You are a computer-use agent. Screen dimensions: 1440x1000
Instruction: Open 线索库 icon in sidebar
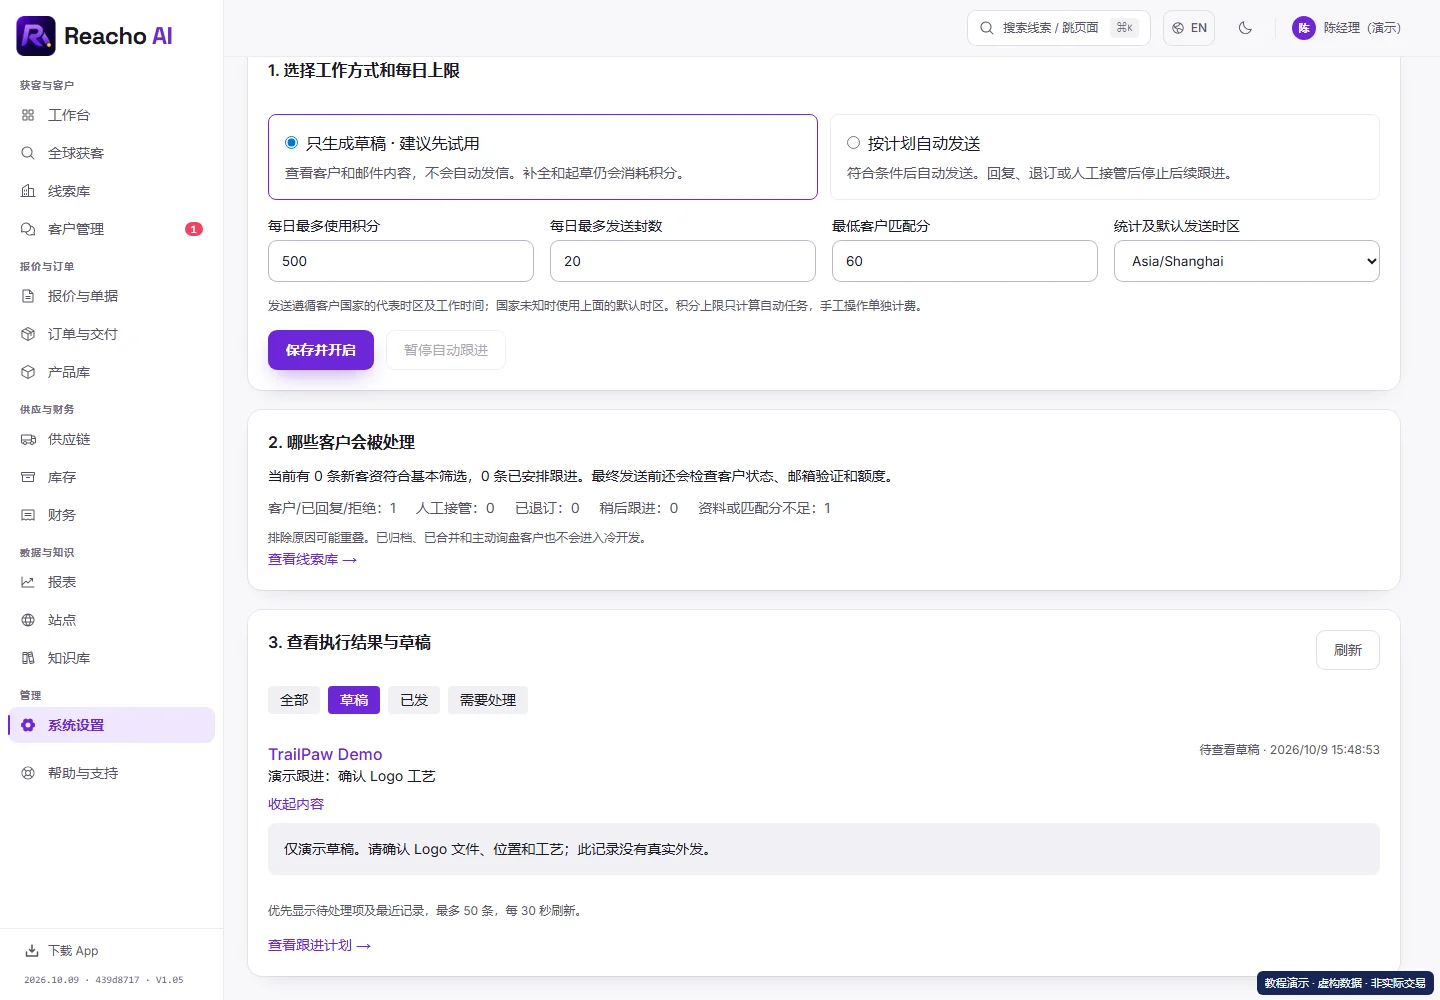point(28,191)
